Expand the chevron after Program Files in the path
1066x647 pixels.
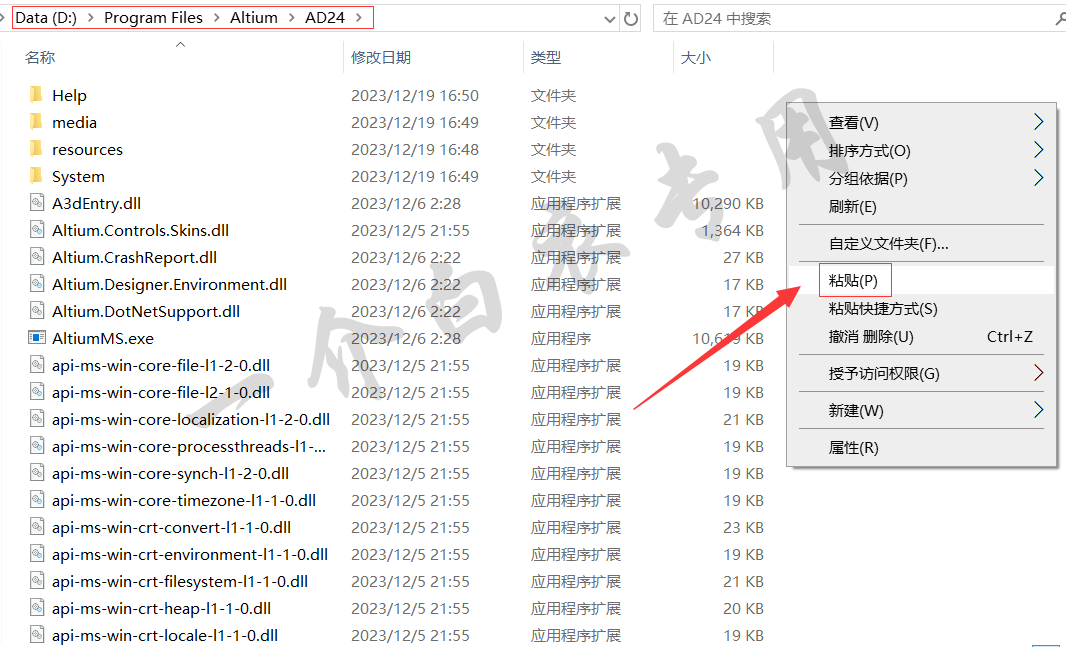216,18
